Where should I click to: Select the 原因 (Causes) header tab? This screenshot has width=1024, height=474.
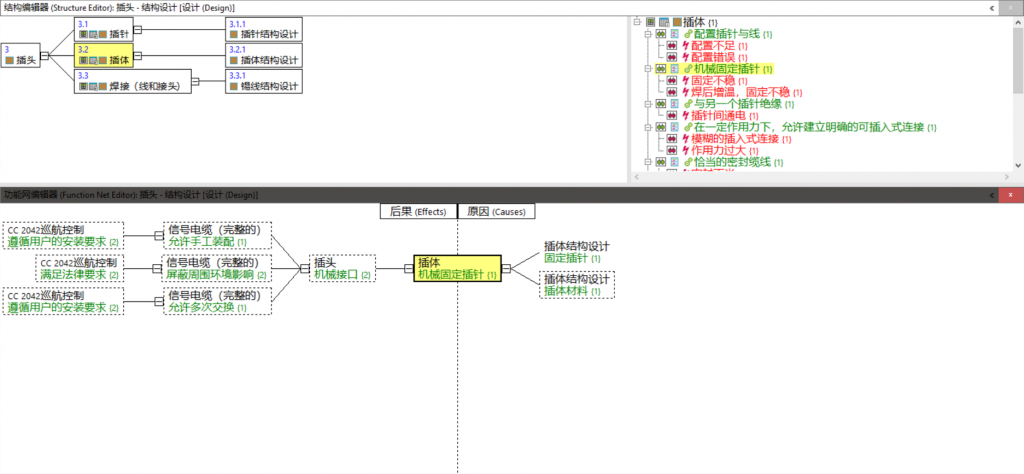tap(497, 211)
